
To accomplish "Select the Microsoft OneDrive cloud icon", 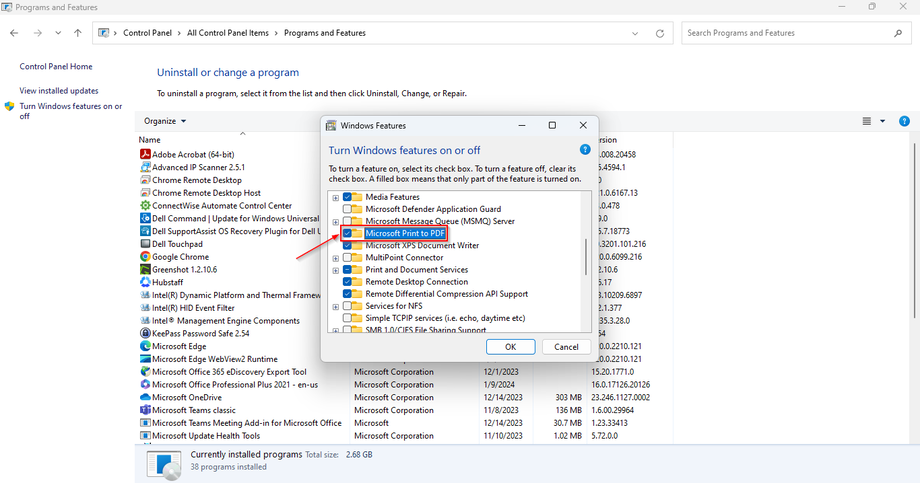I will click(x=144, y=397).
